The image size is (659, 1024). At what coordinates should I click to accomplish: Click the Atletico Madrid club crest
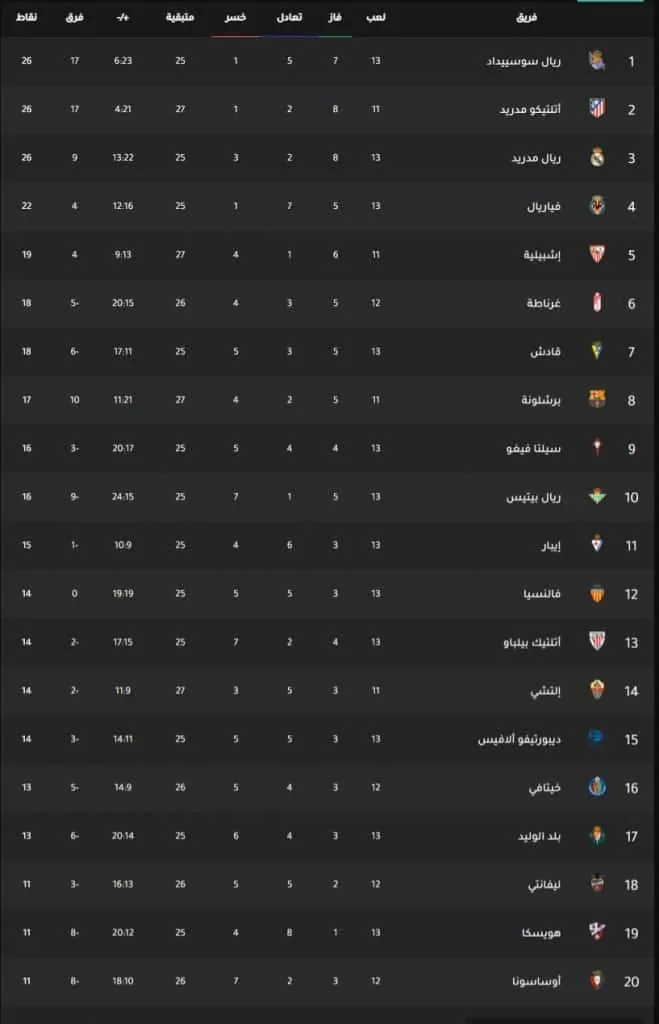pyautogui.click(x=597, y=109)
